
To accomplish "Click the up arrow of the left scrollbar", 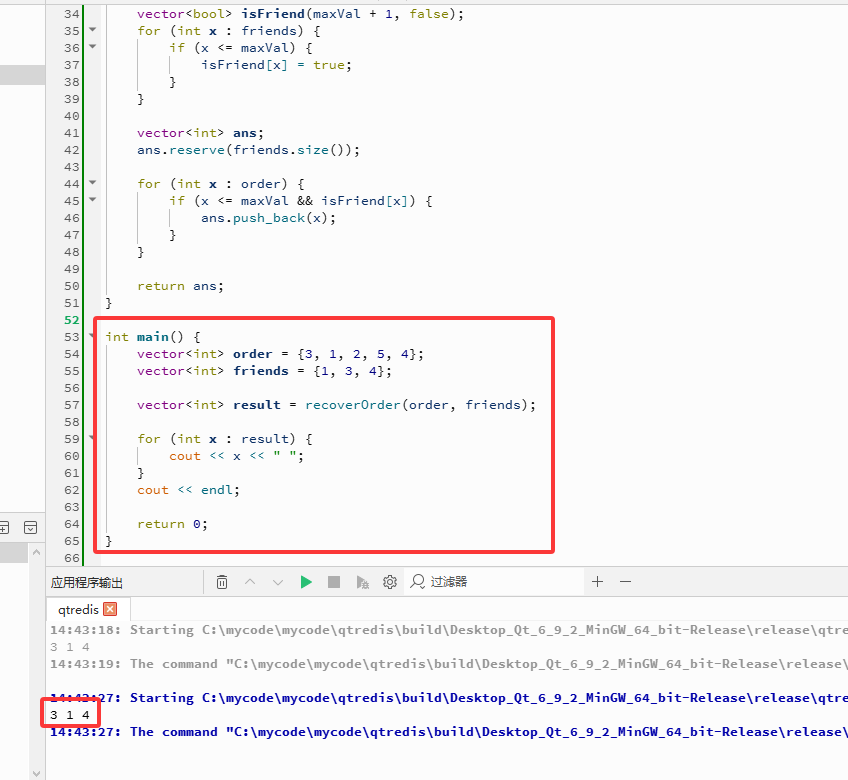I will [36, 552].
